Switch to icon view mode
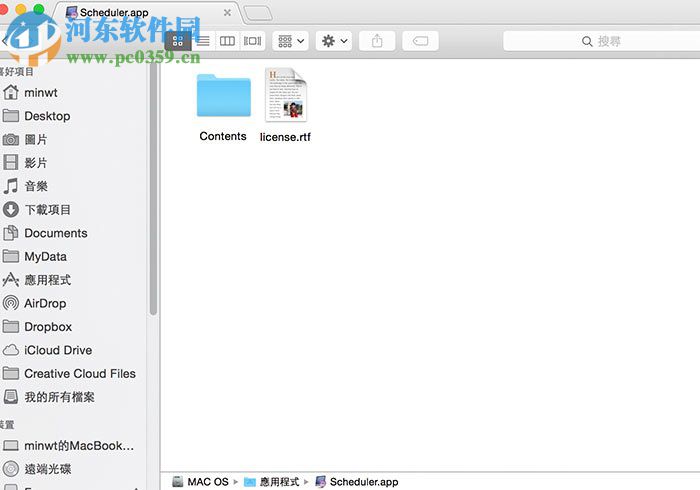This screenshot has height=490, width=700. tap(178, 41)
